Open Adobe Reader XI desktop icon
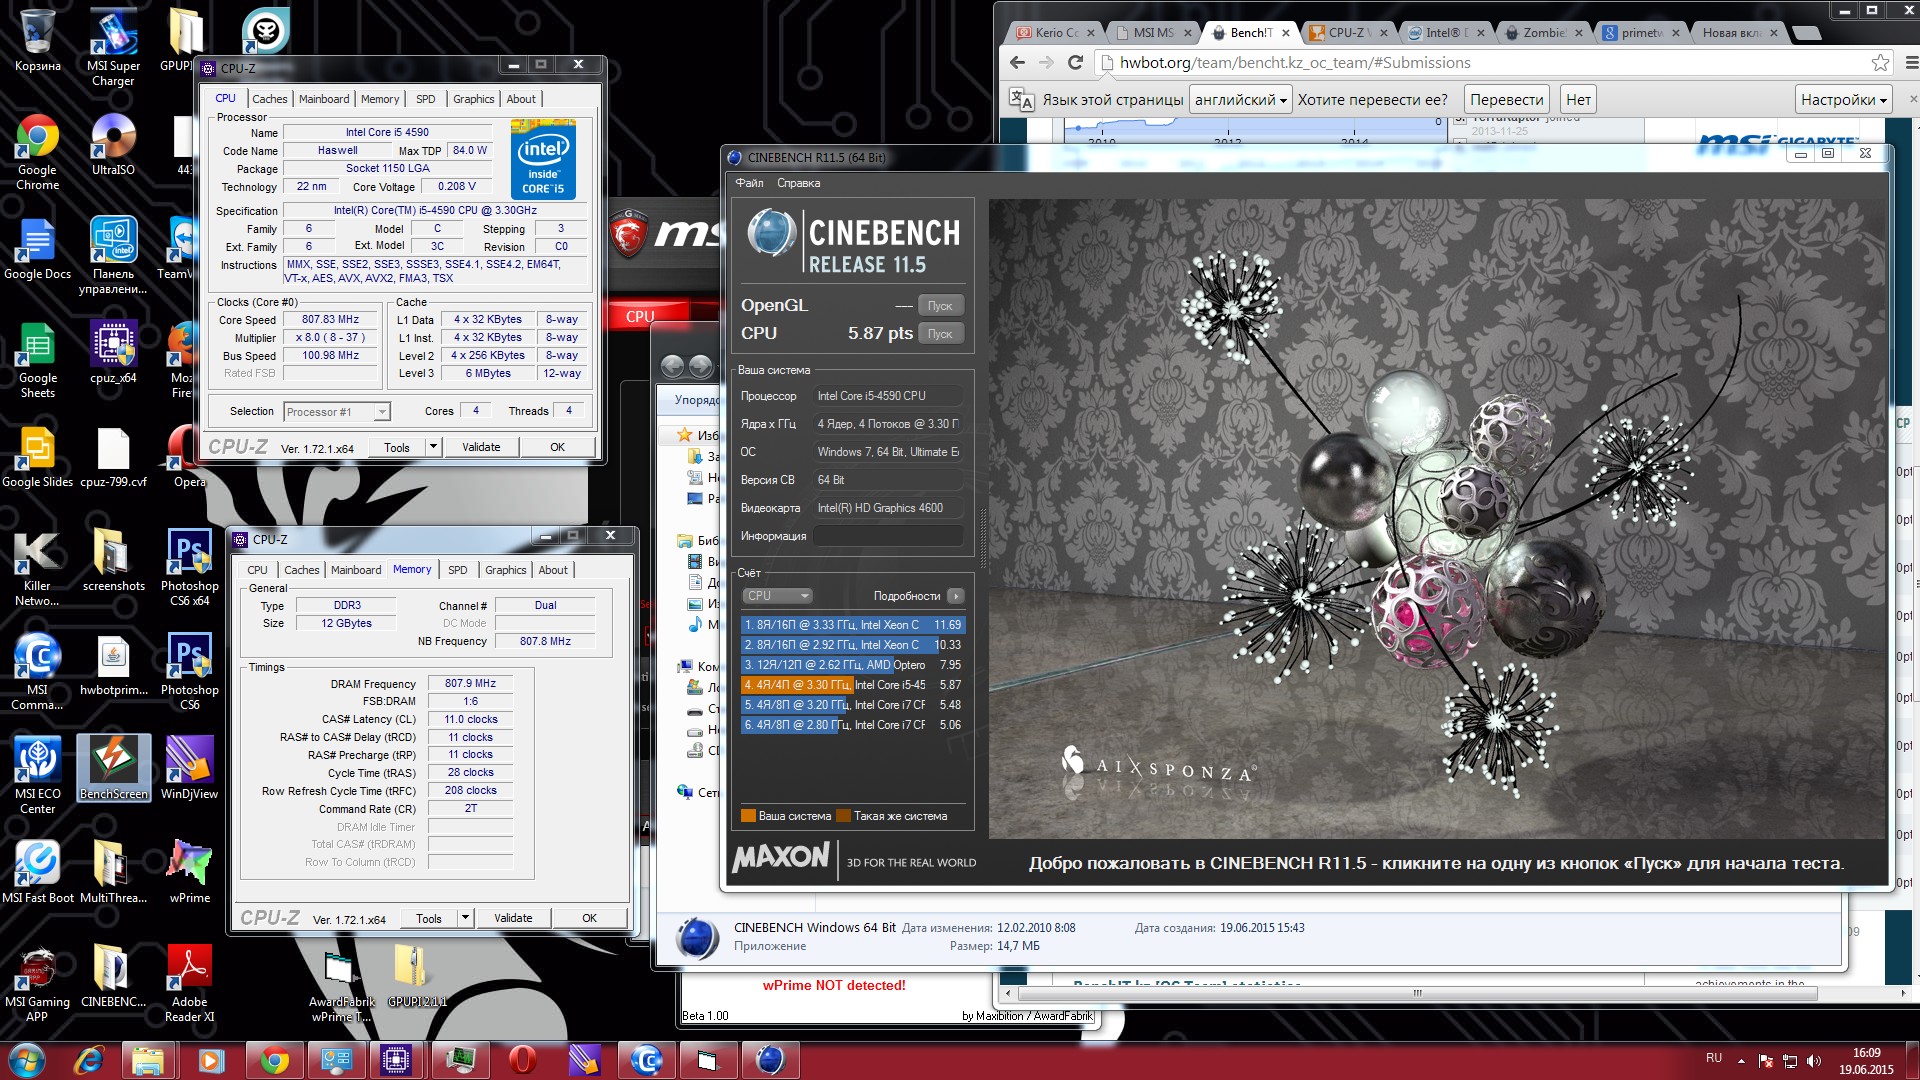 (x=189, y=984)
